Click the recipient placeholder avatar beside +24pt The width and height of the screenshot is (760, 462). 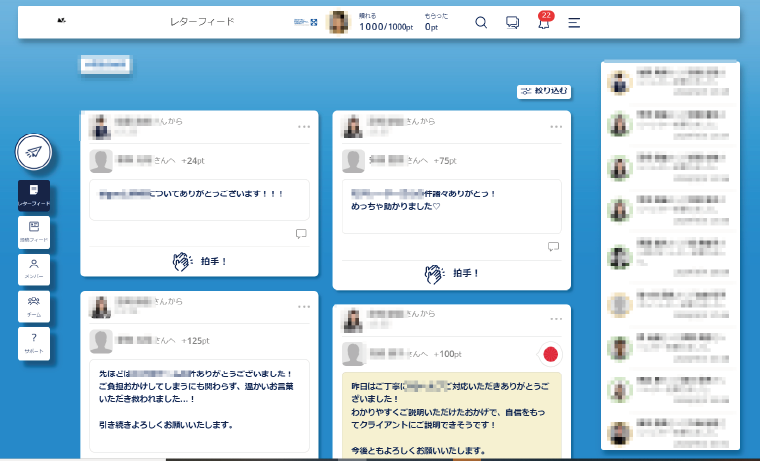pyautogui.click(x=101, y=161)
